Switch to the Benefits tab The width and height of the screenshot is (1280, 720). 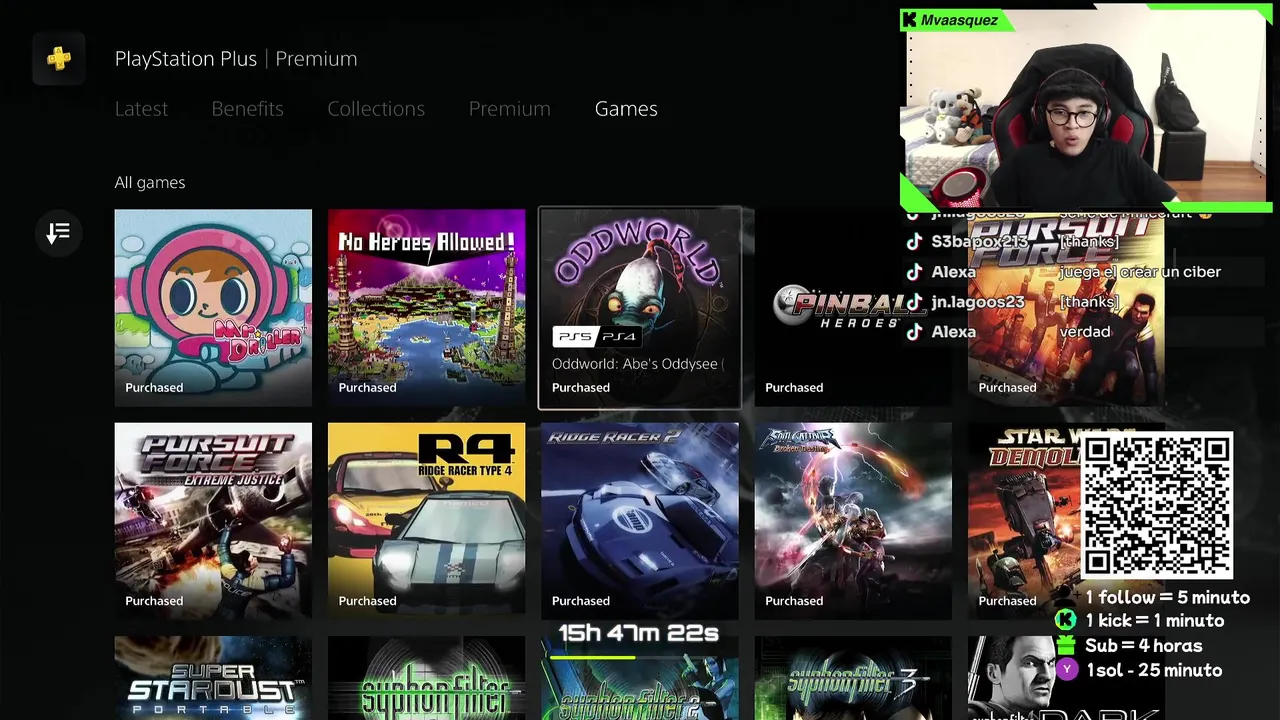[247, 108]
